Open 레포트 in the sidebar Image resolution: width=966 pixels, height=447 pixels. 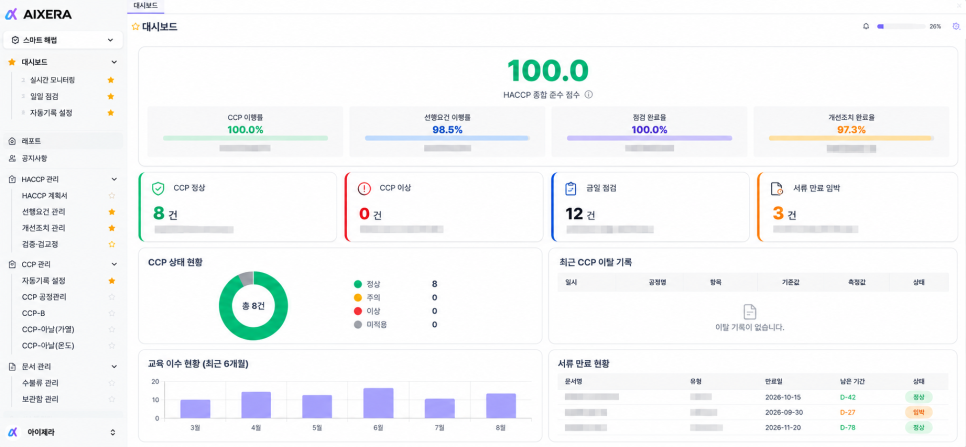coord(63,141)
